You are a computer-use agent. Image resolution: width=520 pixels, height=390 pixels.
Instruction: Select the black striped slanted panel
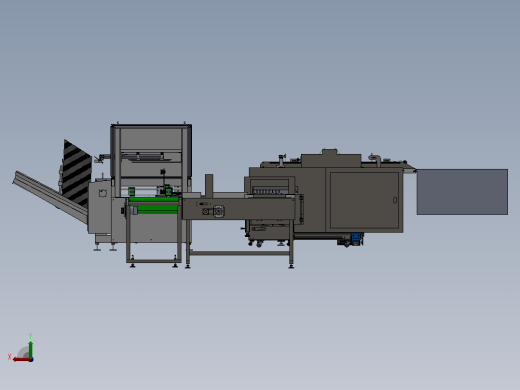78,172
